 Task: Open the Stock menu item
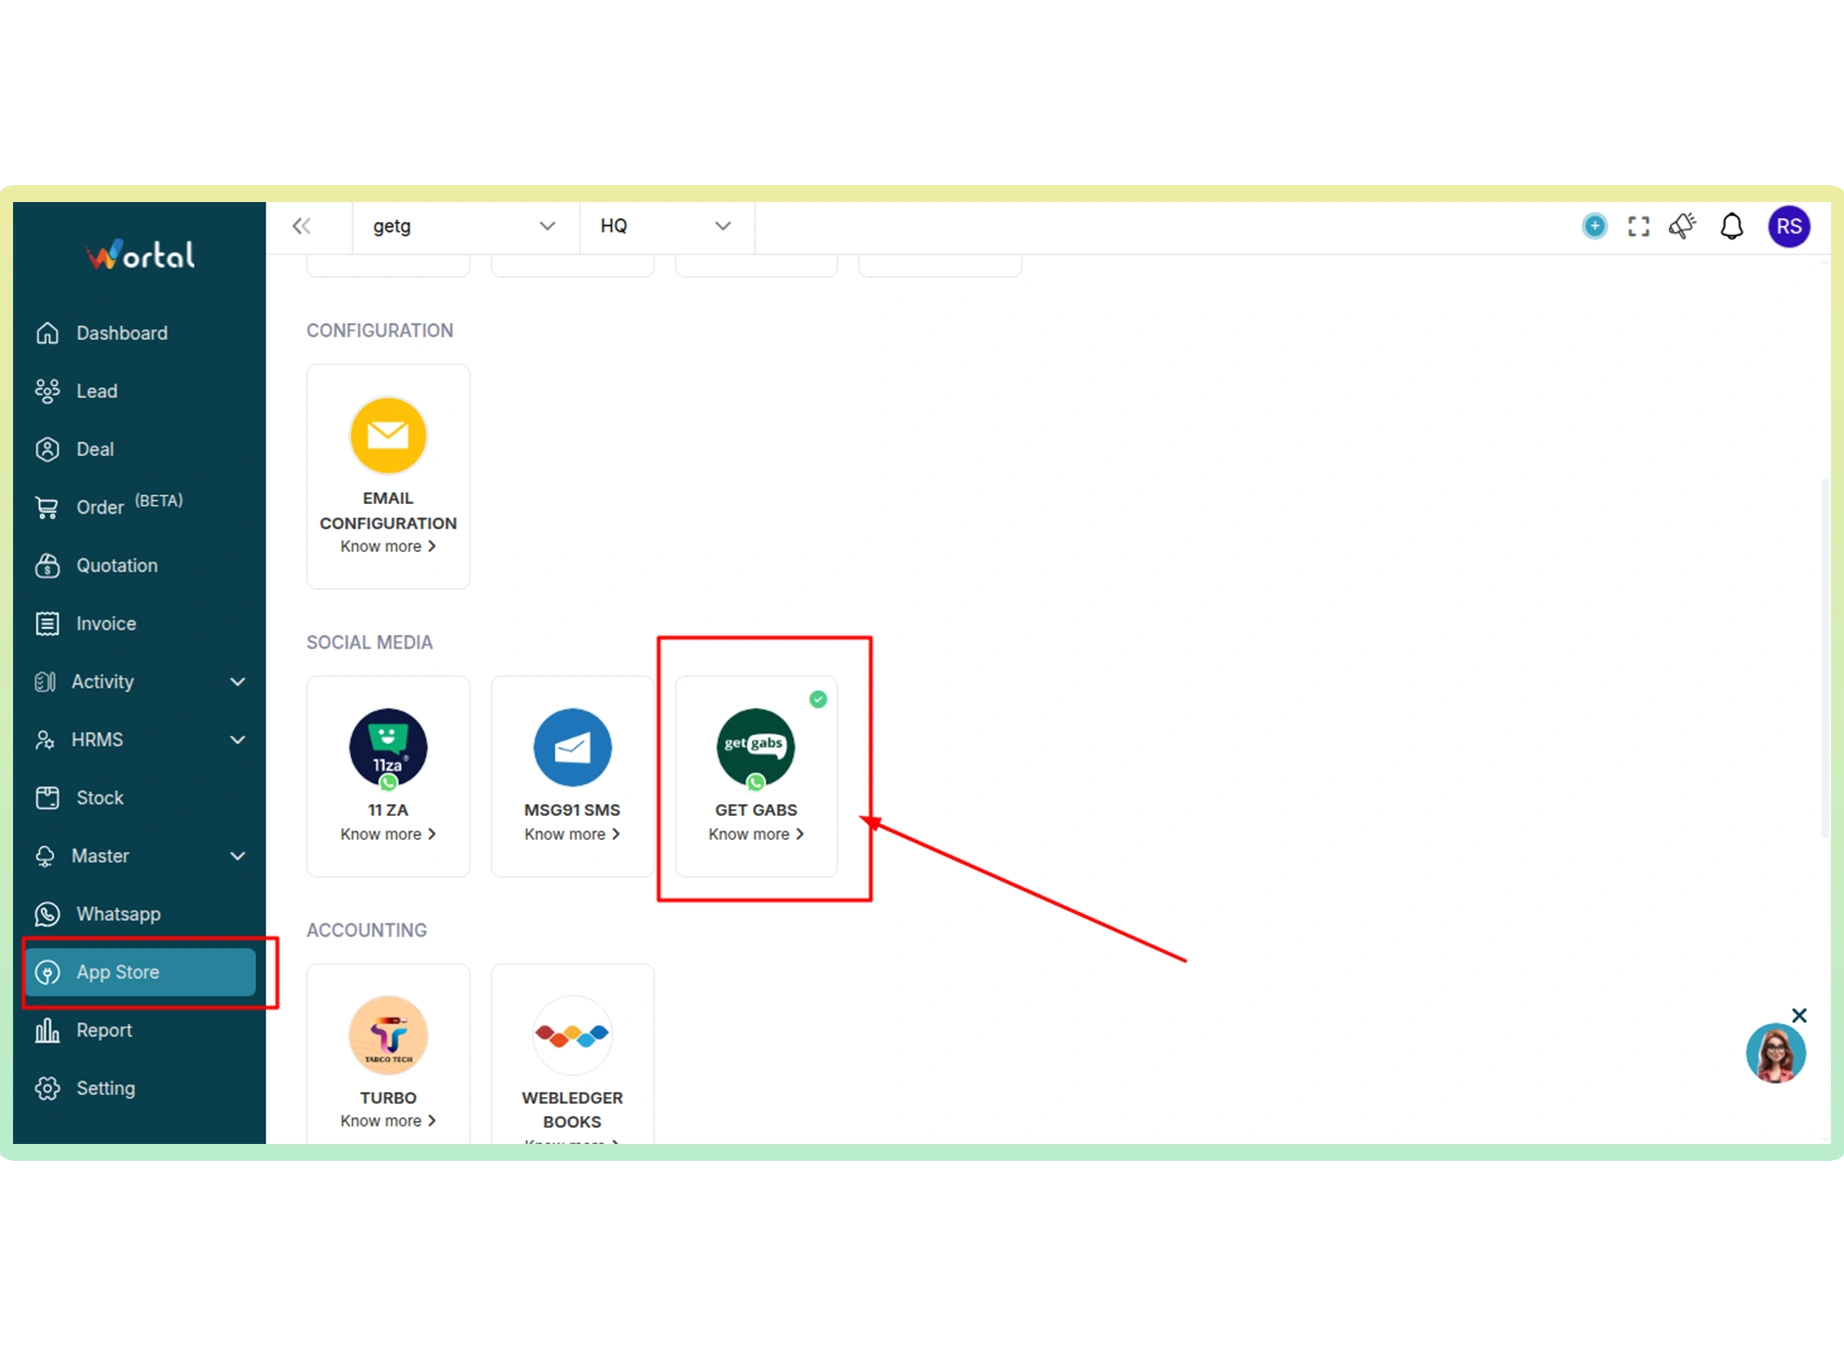tap(140, 797)
